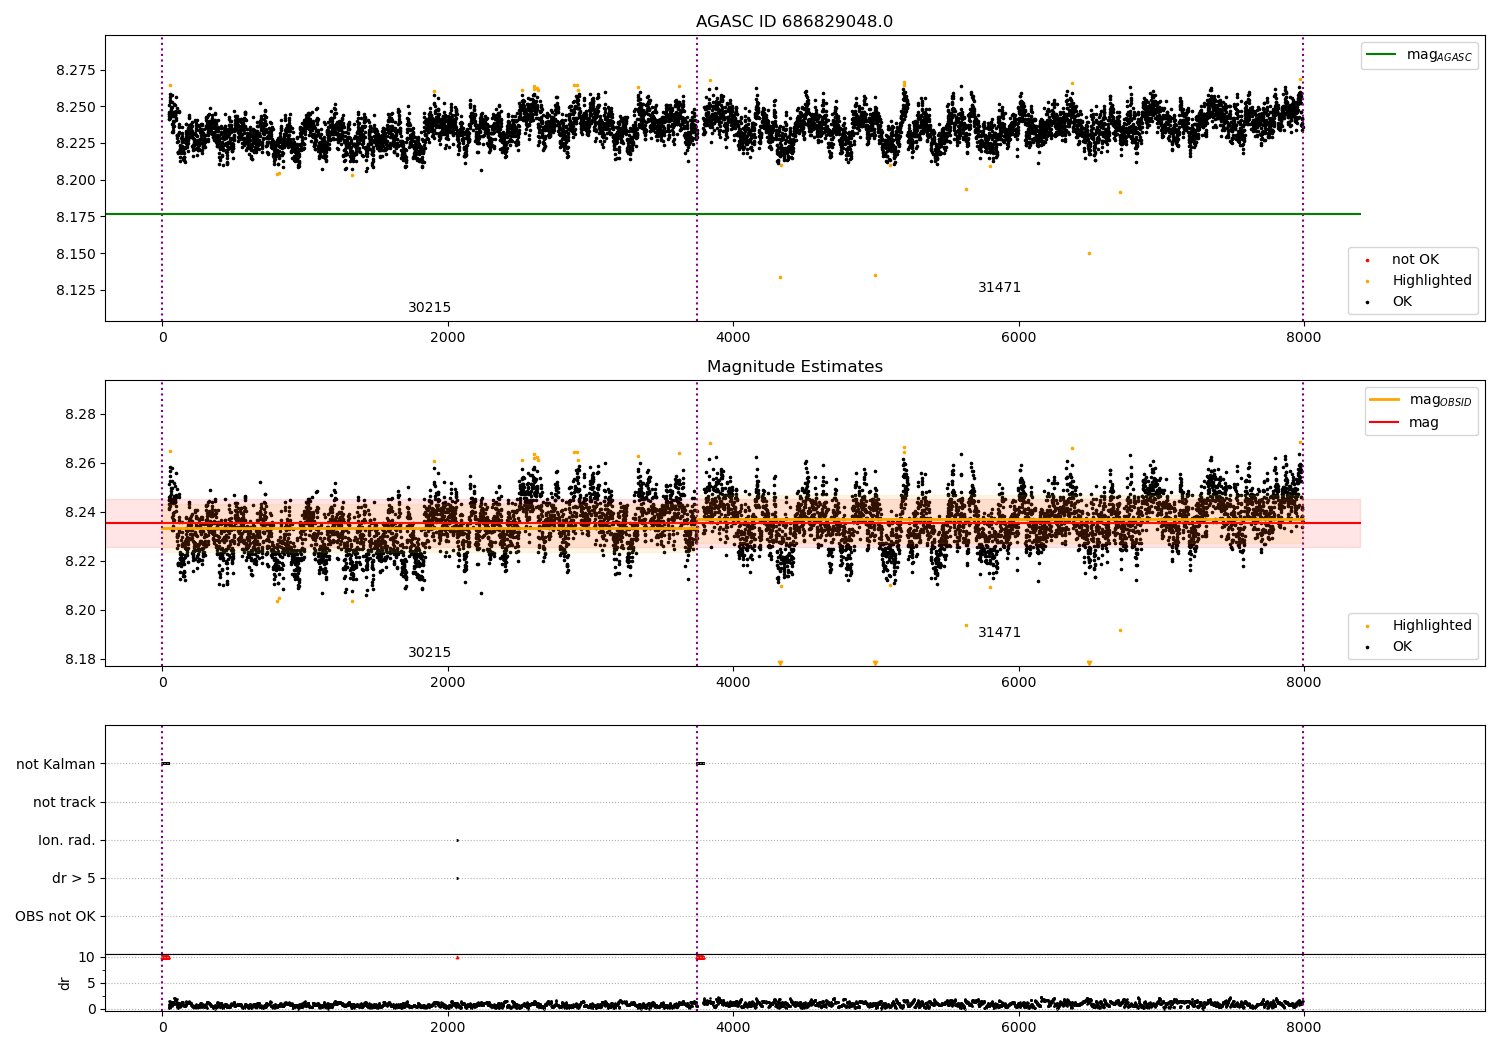Click OK marker in Magnitude Estimates legend

(x=1367, y=647)
